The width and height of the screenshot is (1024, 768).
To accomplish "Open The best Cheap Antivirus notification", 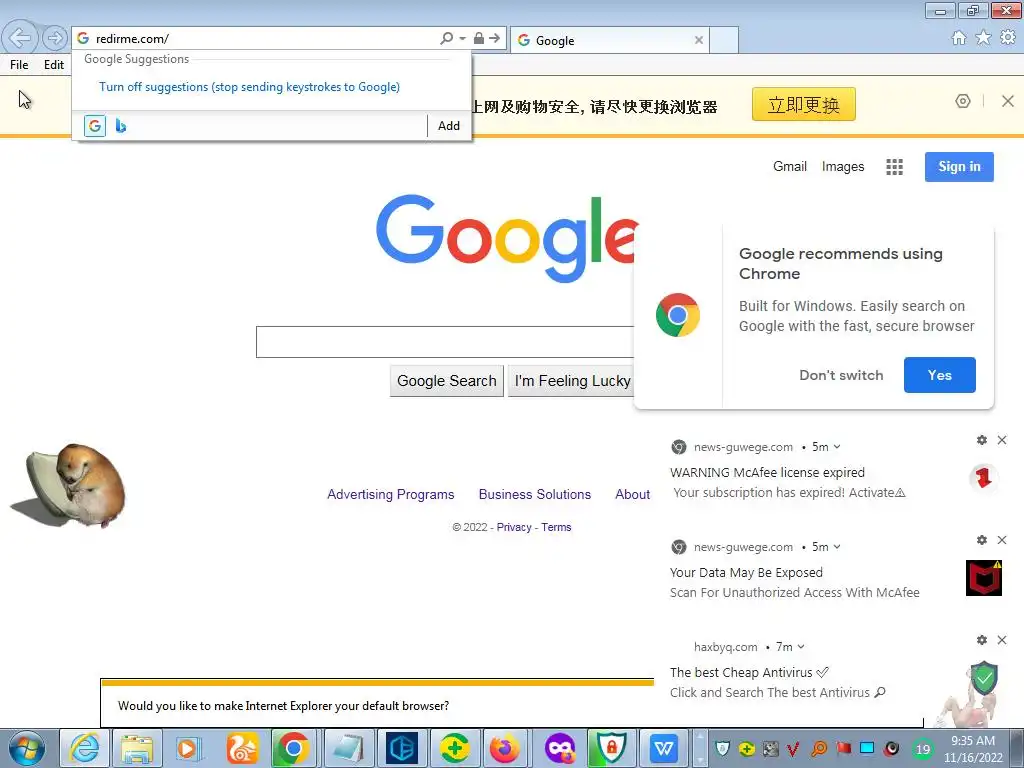I will (749, 673).
